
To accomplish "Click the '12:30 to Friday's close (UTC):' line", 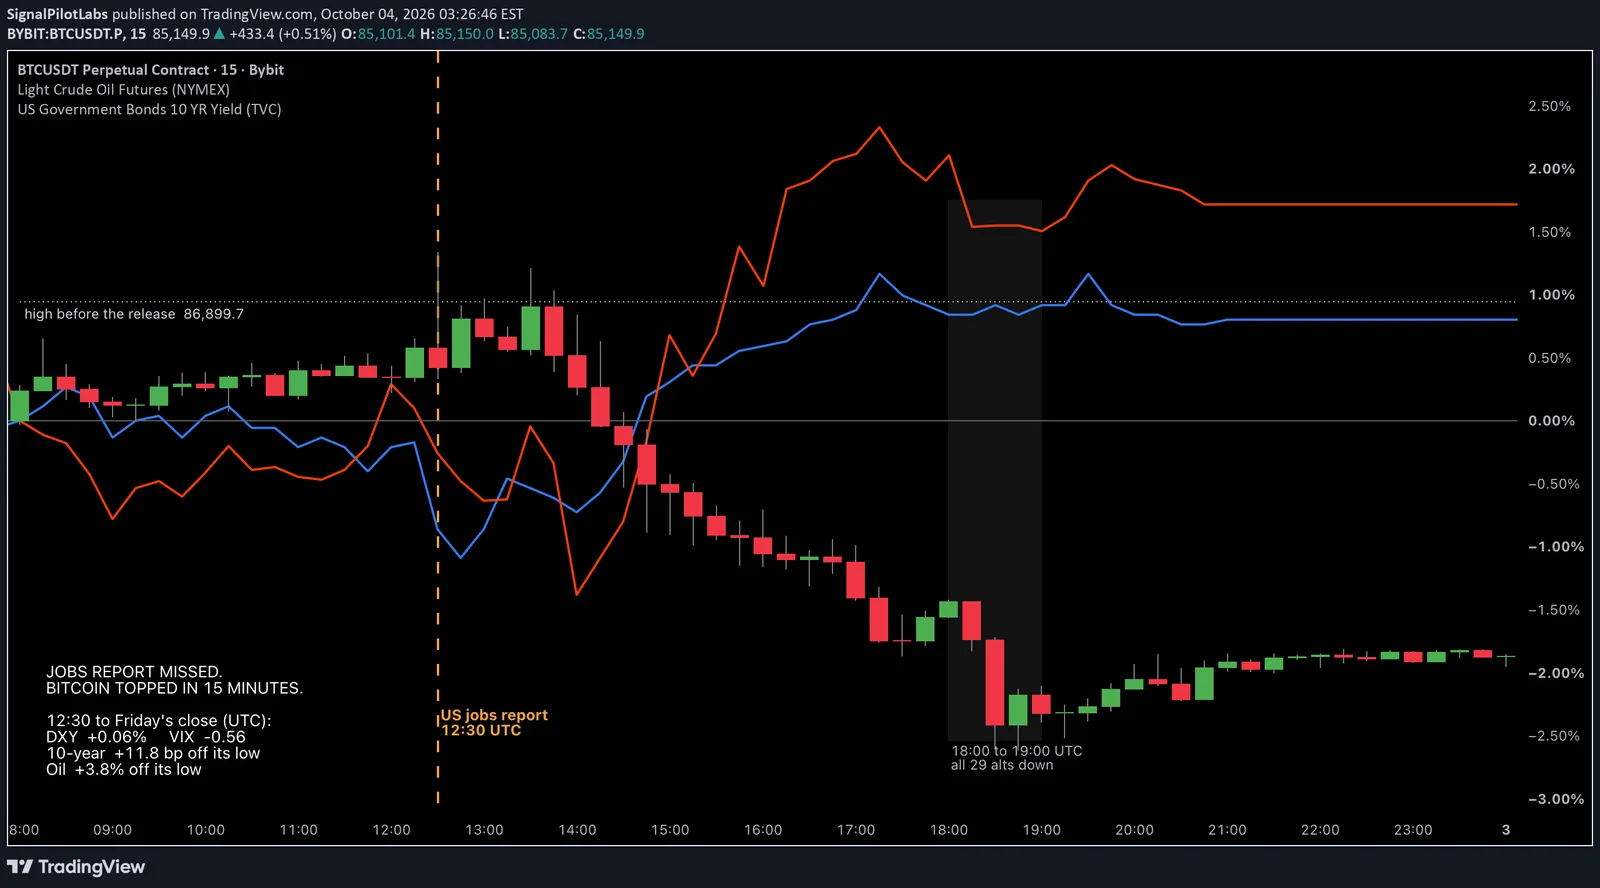I will coord(159,721).
